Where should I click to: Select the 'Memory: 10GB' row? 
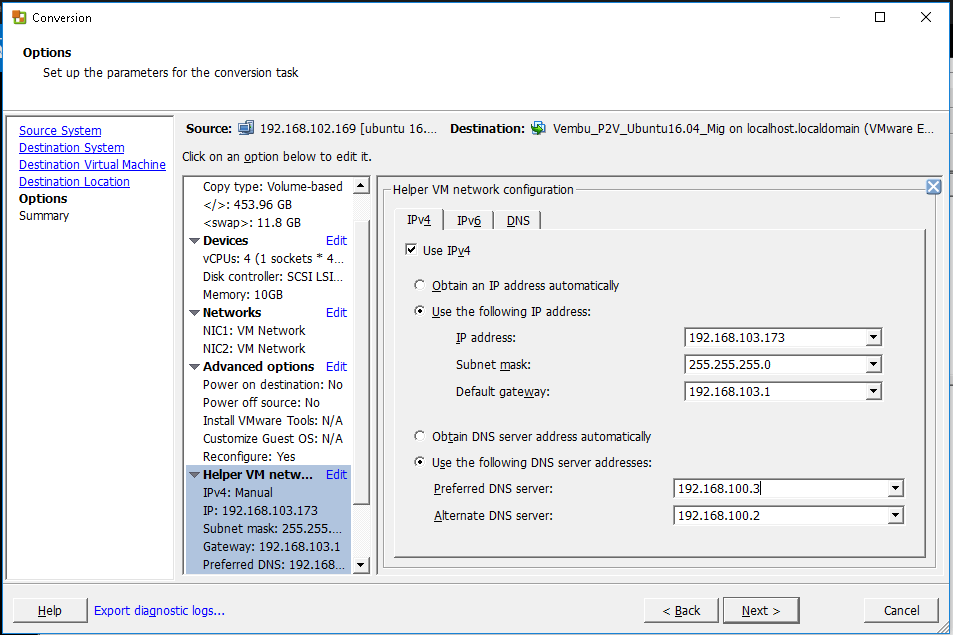[243, 295]
